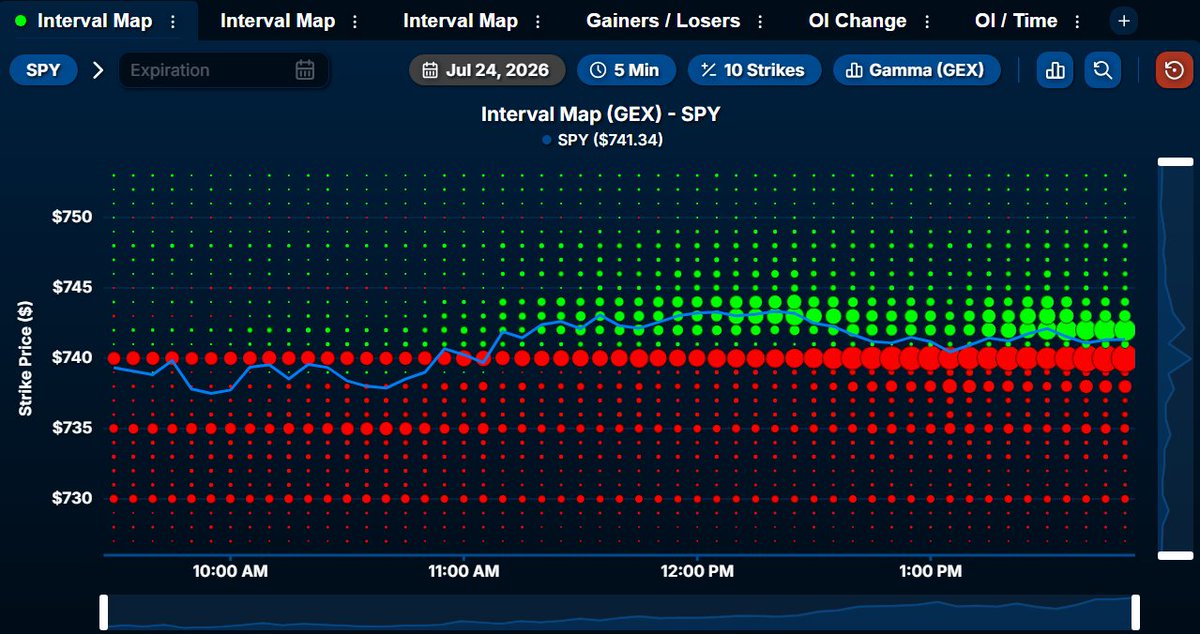Click the left handle of the time range slider
Image resolution: width=1200 pixels, height=634 pixels.
104,612
